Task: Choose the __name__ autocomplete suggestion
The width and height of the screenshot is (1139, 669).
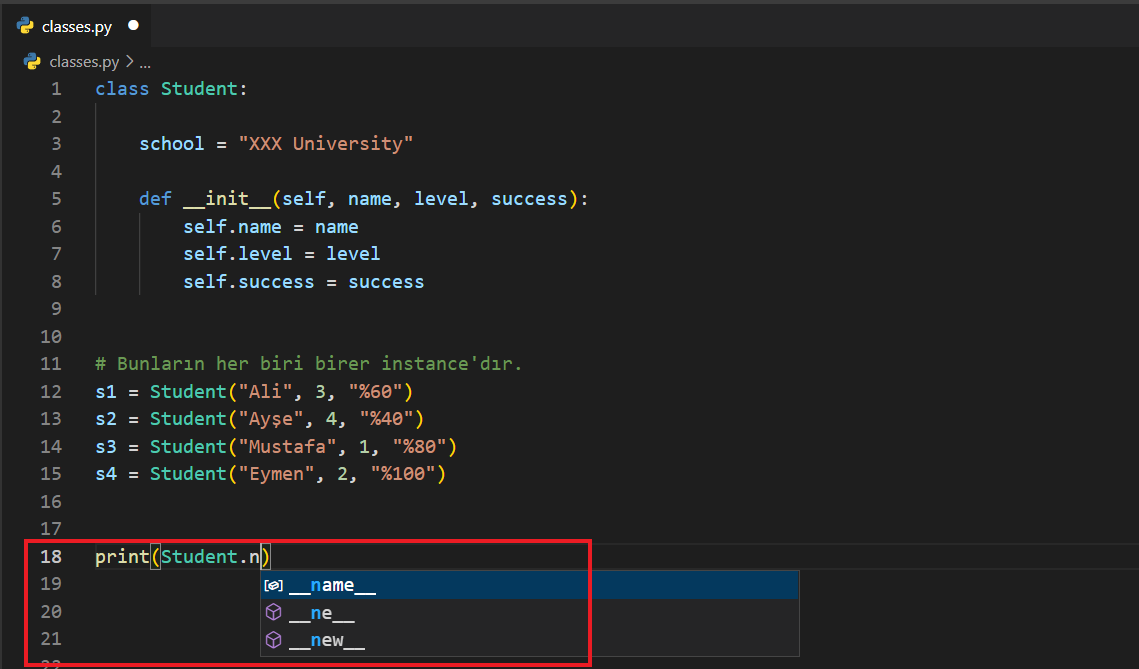Action: tap(332, 586)
